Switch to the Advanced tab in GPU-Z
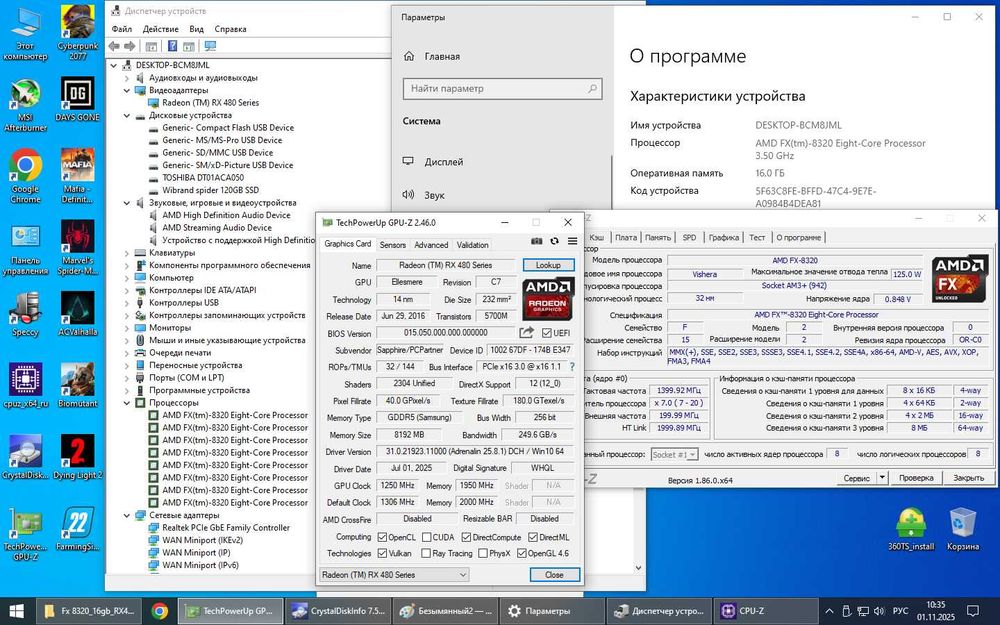 (x=431, y=244)
